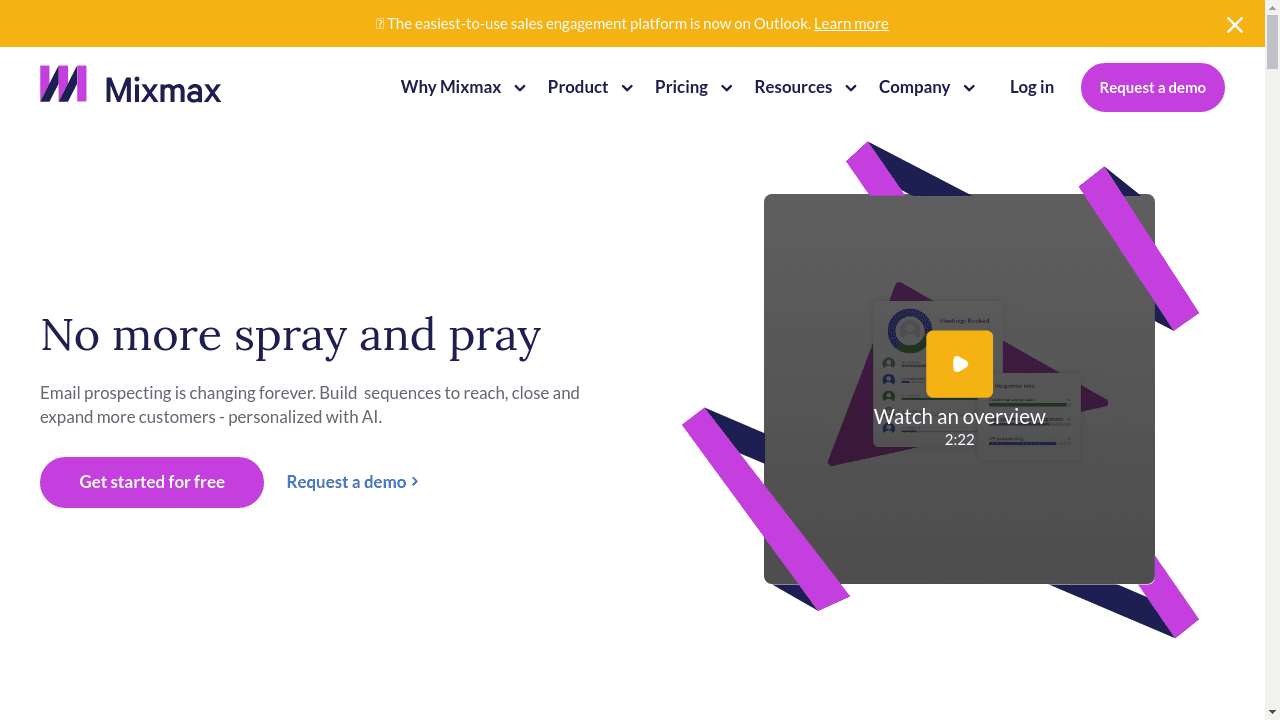Image resolution: width=1280 pixels, height=720 pixels.
Task: Go to the Log in page
Action: [x=1031, y=87]
